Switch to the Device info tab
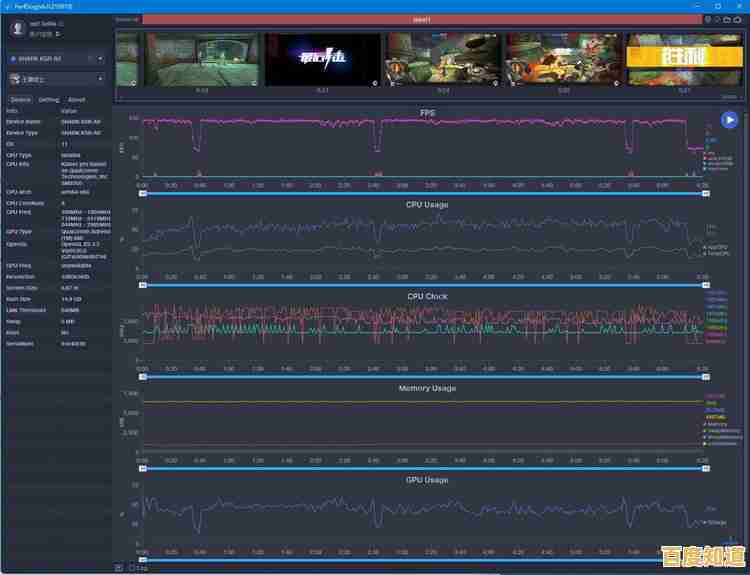Image resolution: width=750 pixels, height=575 pixels. click(20, 100)
